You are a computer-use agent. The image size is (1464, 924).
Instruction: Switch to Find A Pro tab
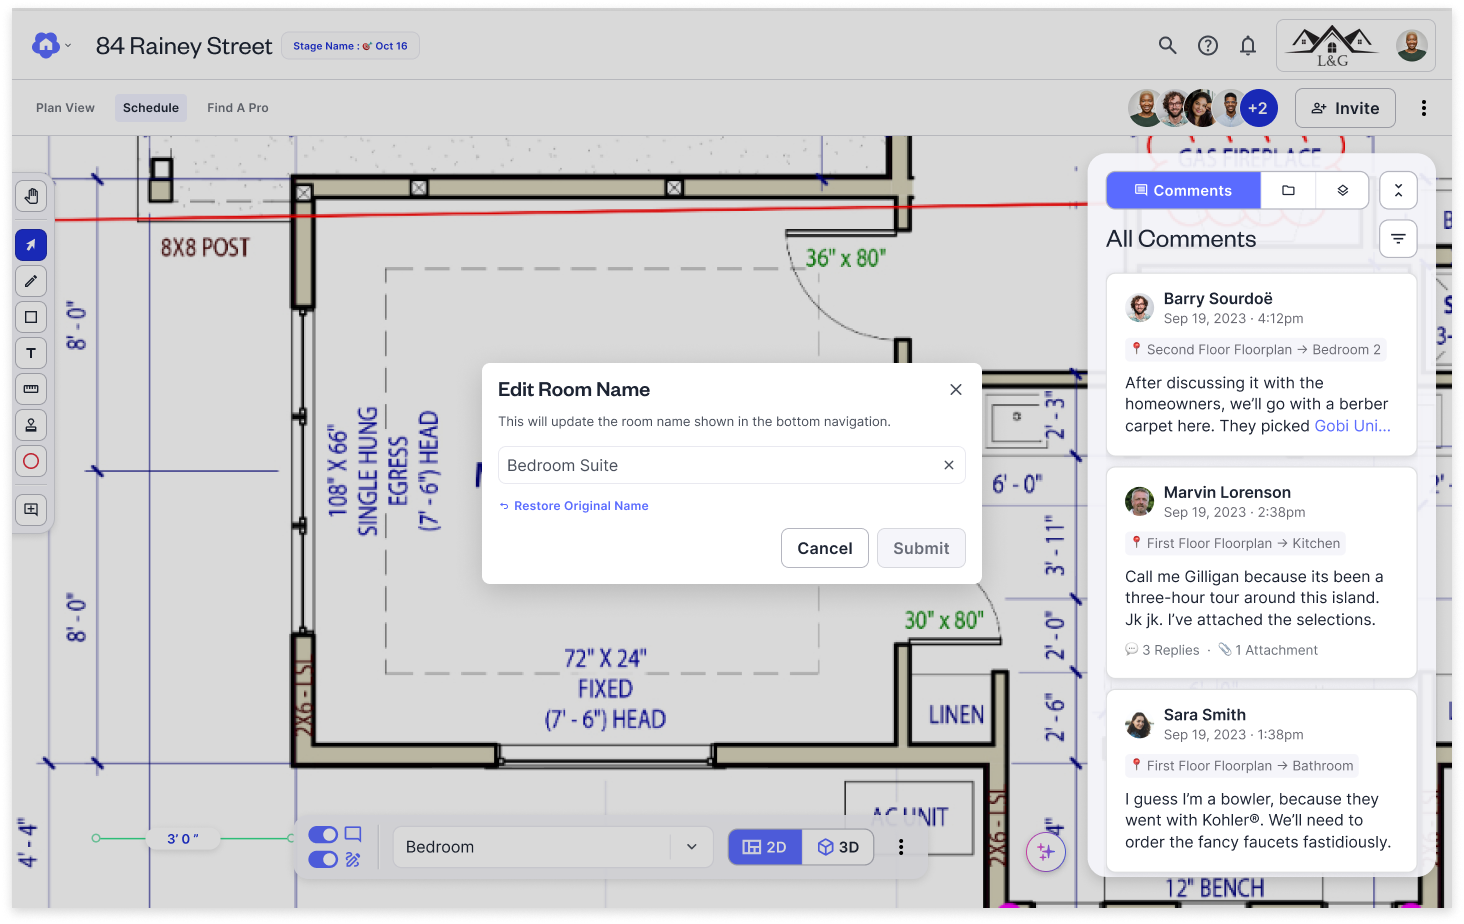(x=238, y=108)
